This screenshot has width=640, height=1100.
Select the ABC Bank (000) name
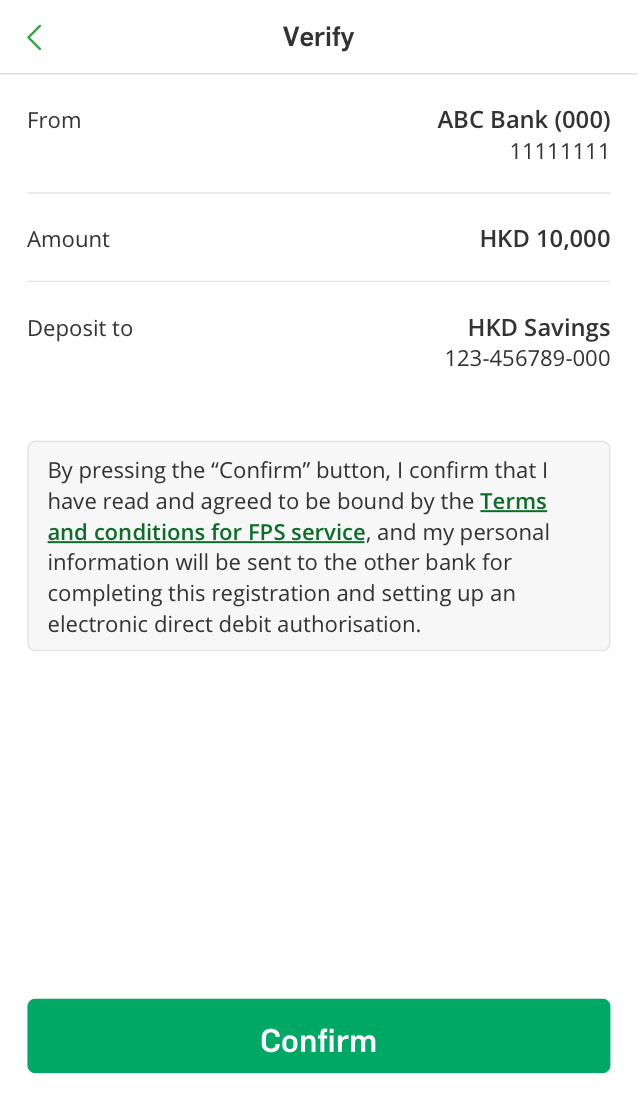[523, 121]
